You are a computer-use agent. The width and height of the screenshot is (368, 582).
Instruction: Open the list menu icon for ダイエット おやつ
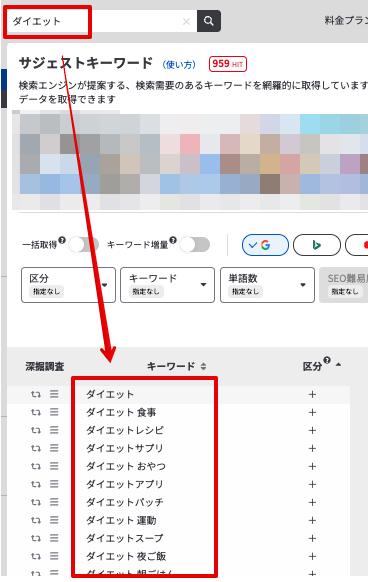(x=54, y=466)
